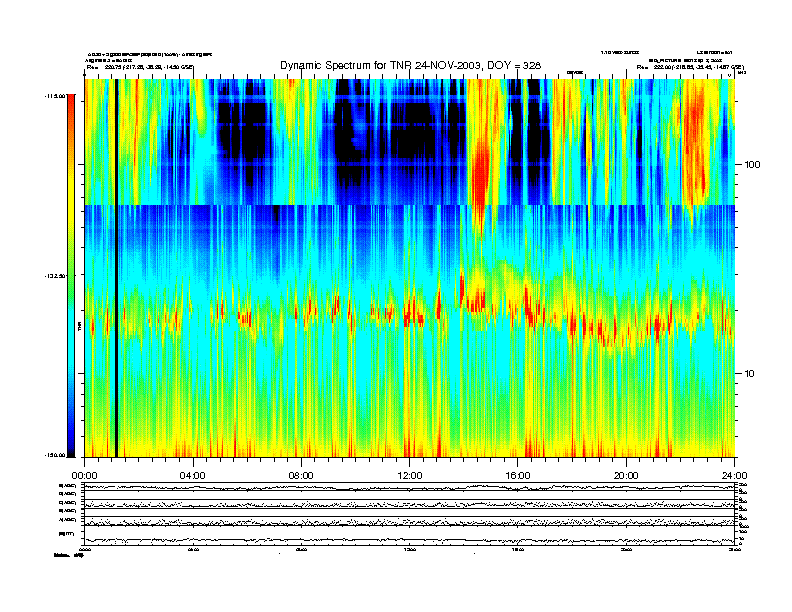The image size is (792, 612).
Task: Click the 08:00 time axis label
Action: coord(301,476)
